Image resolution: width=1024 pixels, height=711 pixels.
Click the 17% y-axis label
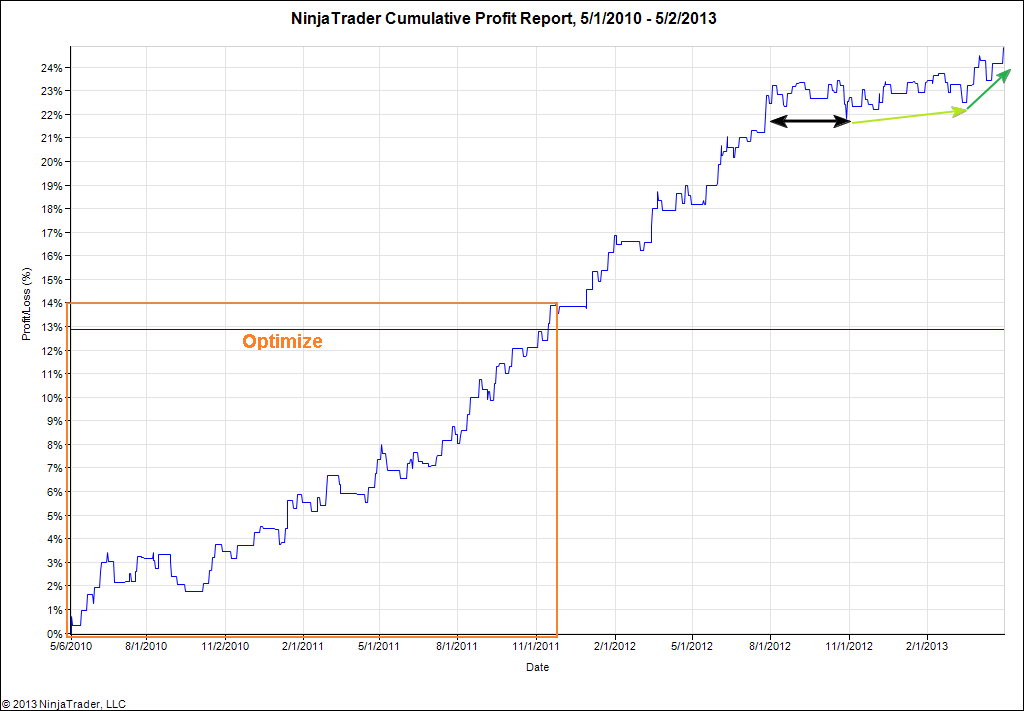[x=52, y=232]
